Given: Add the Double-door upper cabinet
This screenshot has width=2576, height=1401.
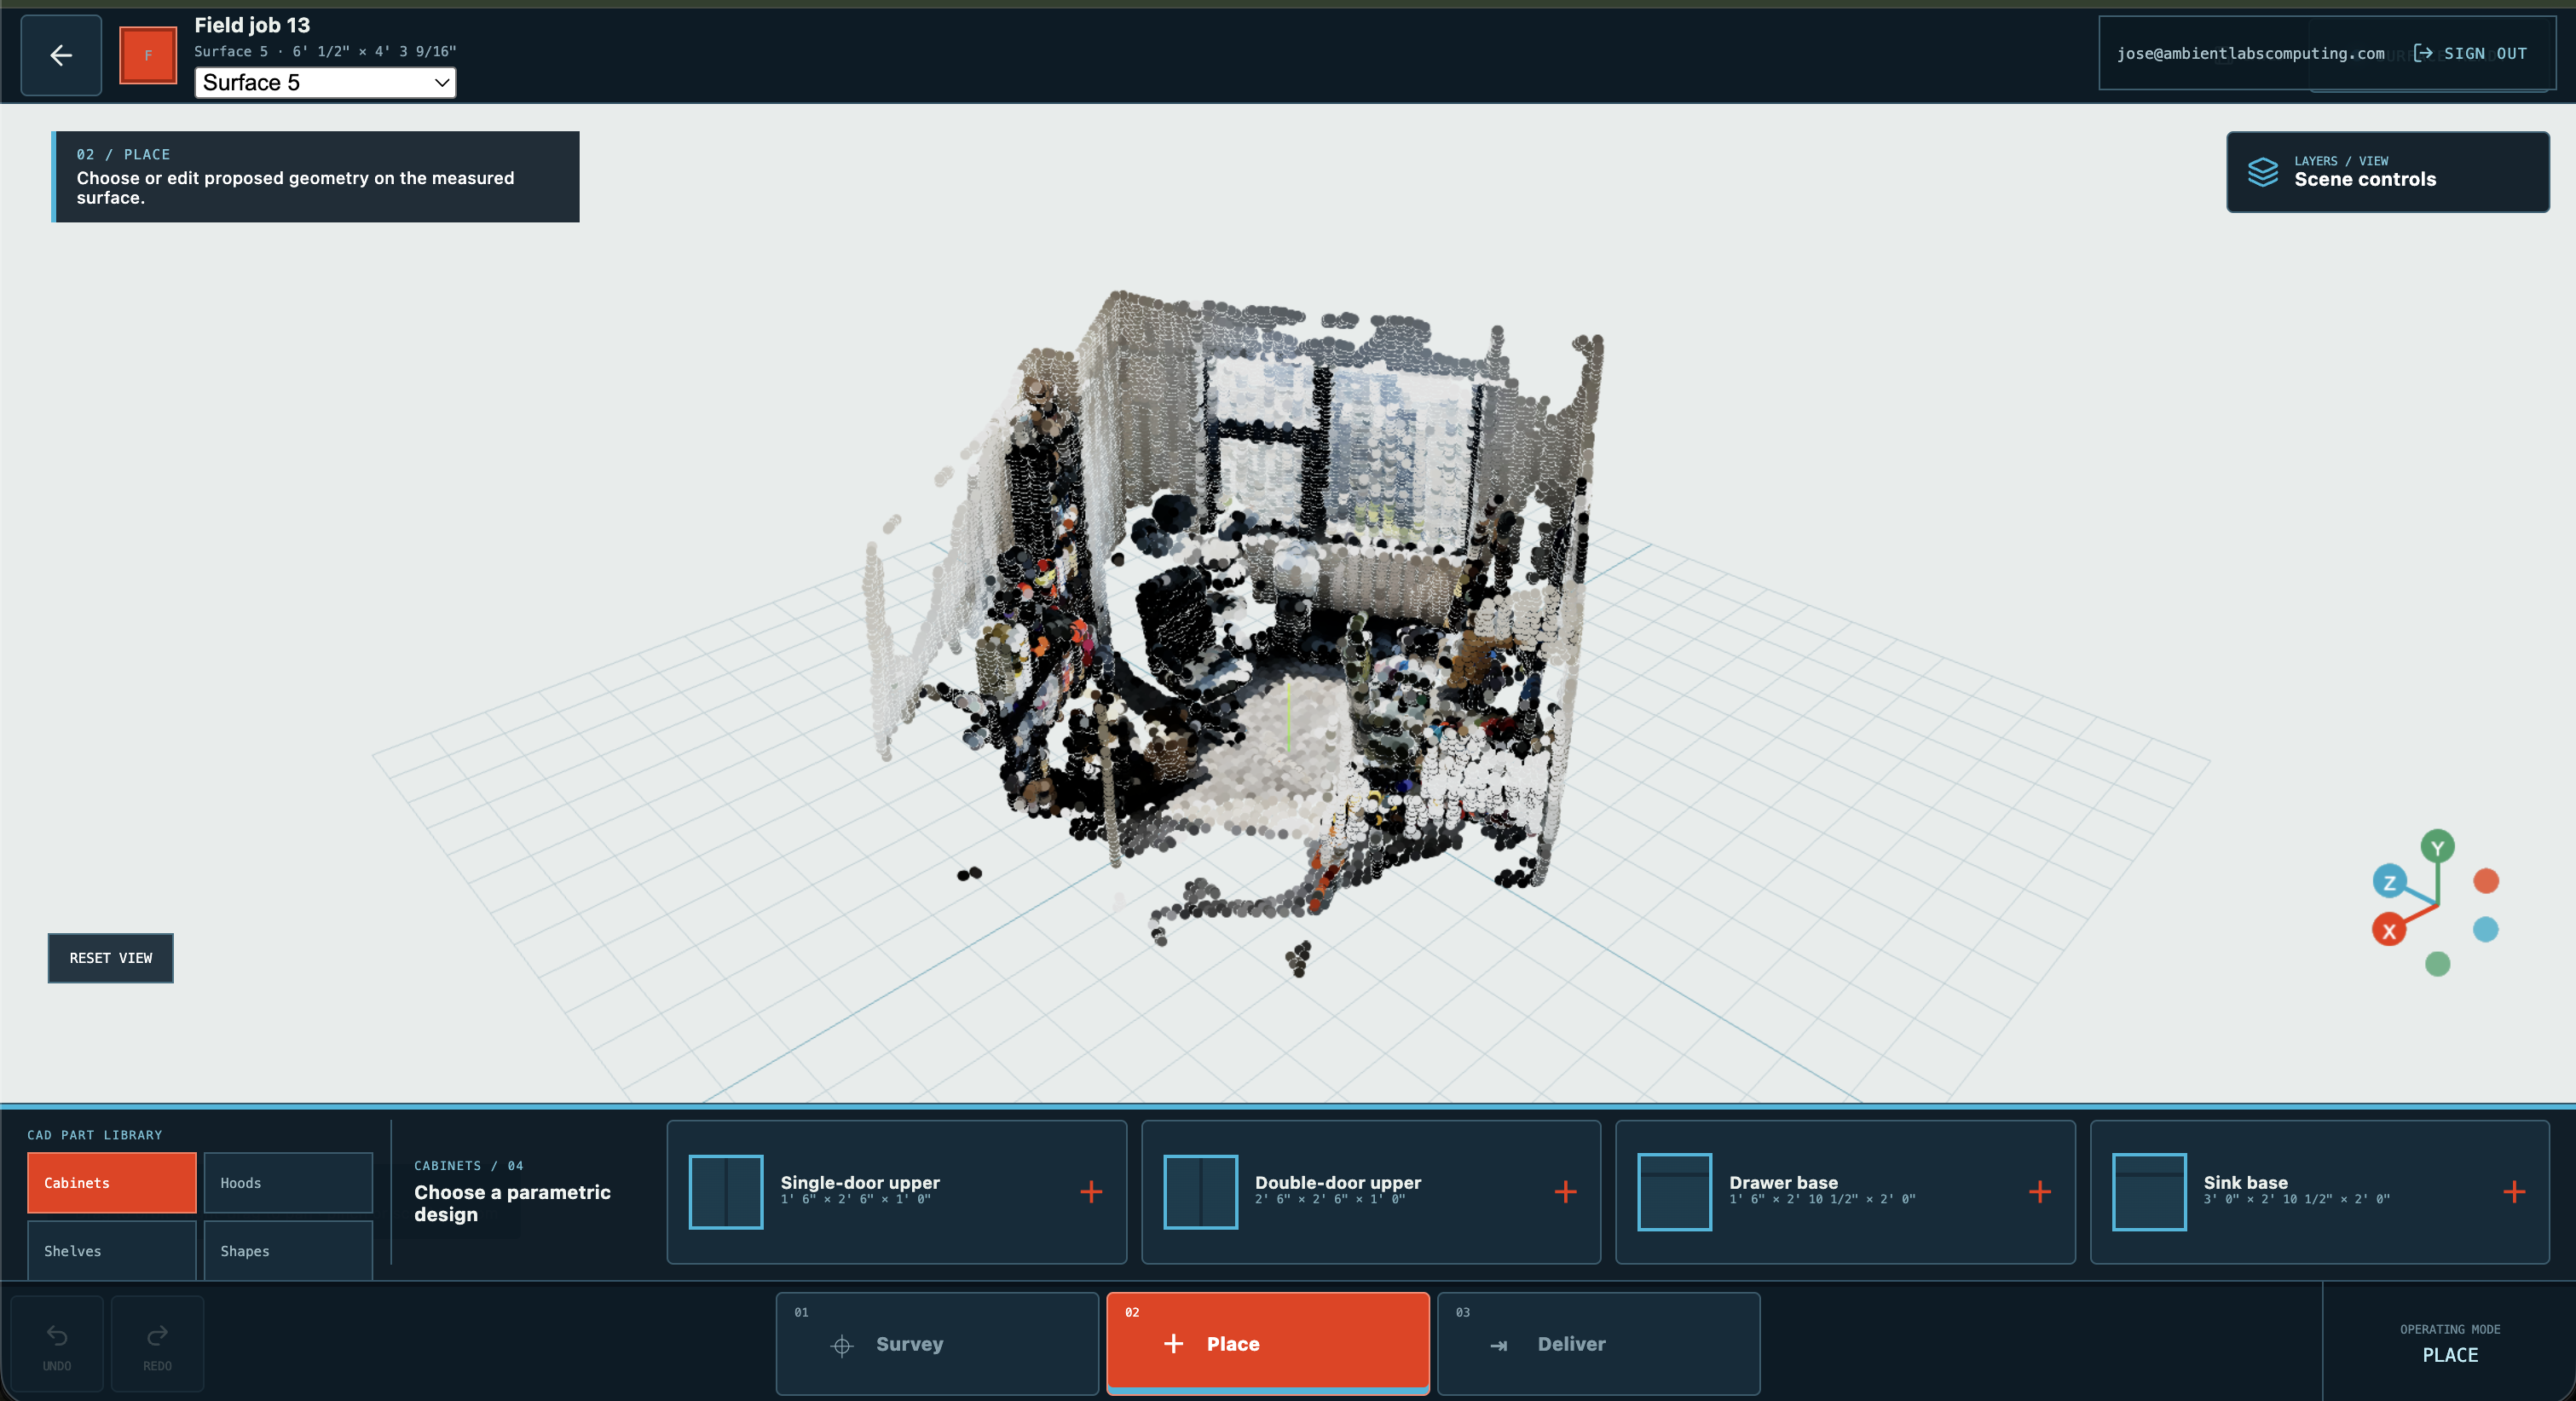Looking at the screenshot, I should coord(1565,1191).
